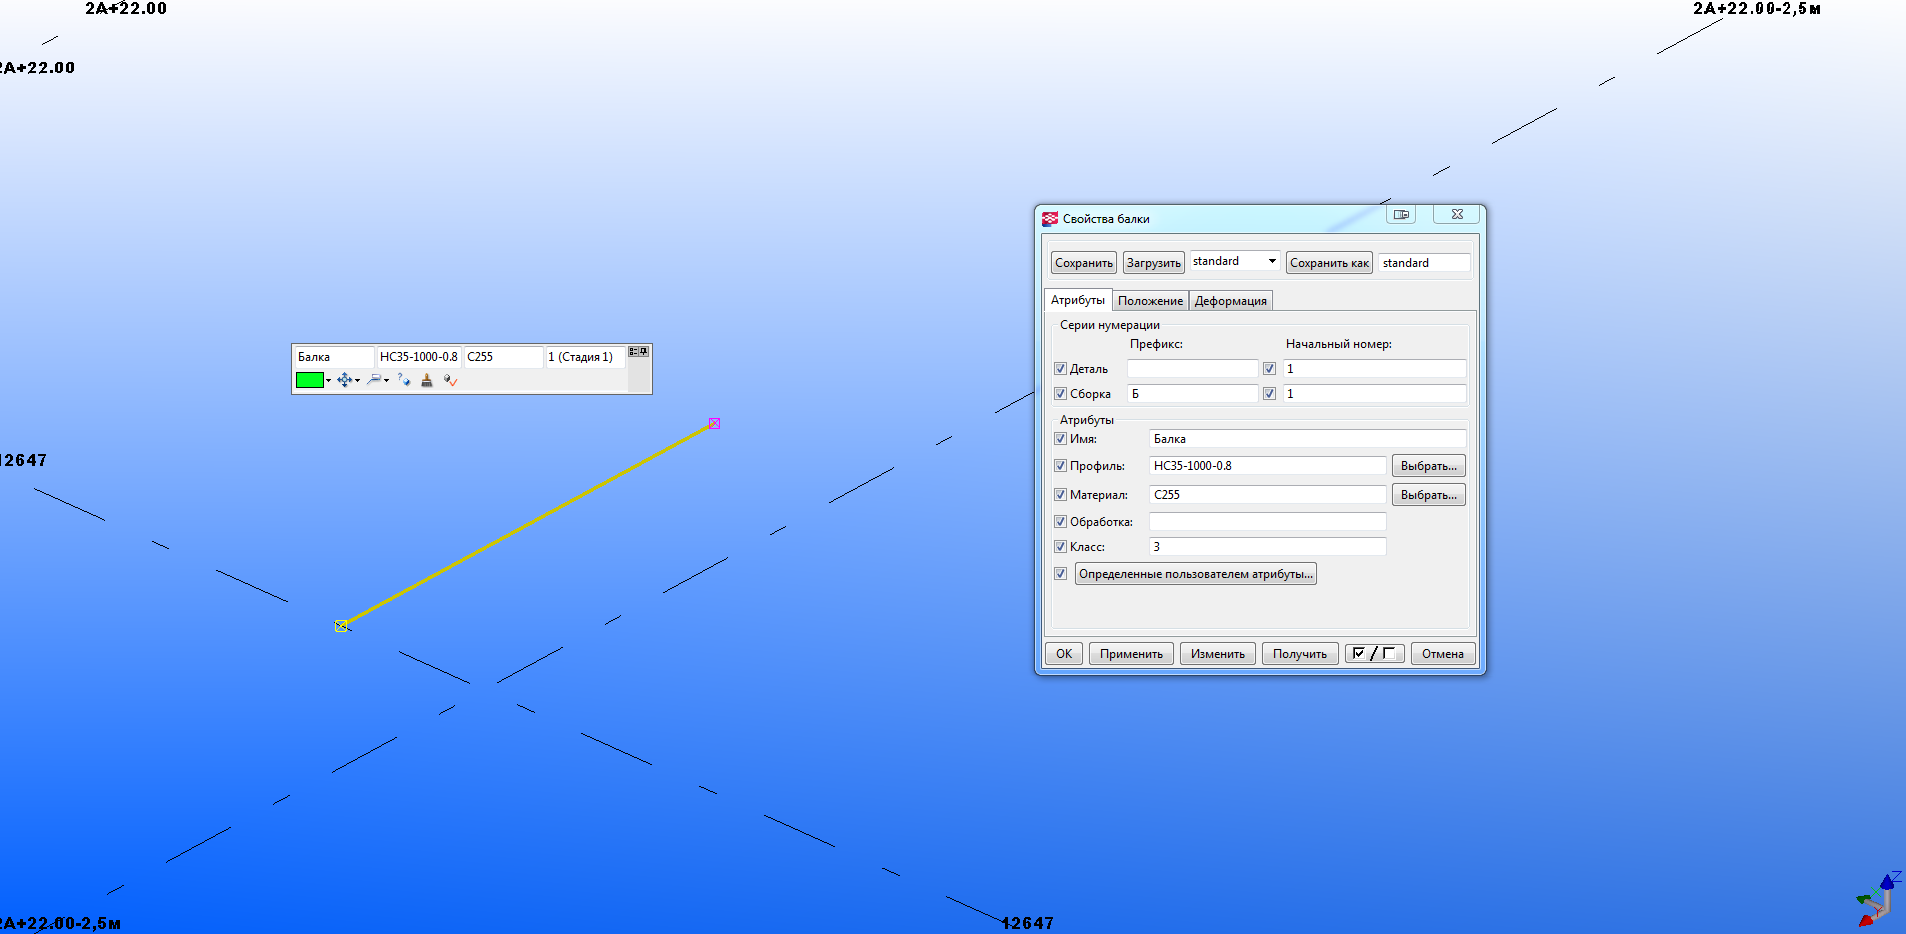Toggle the Деталь start number checkbox
Screen dimensions: 1906x934
1269,369
